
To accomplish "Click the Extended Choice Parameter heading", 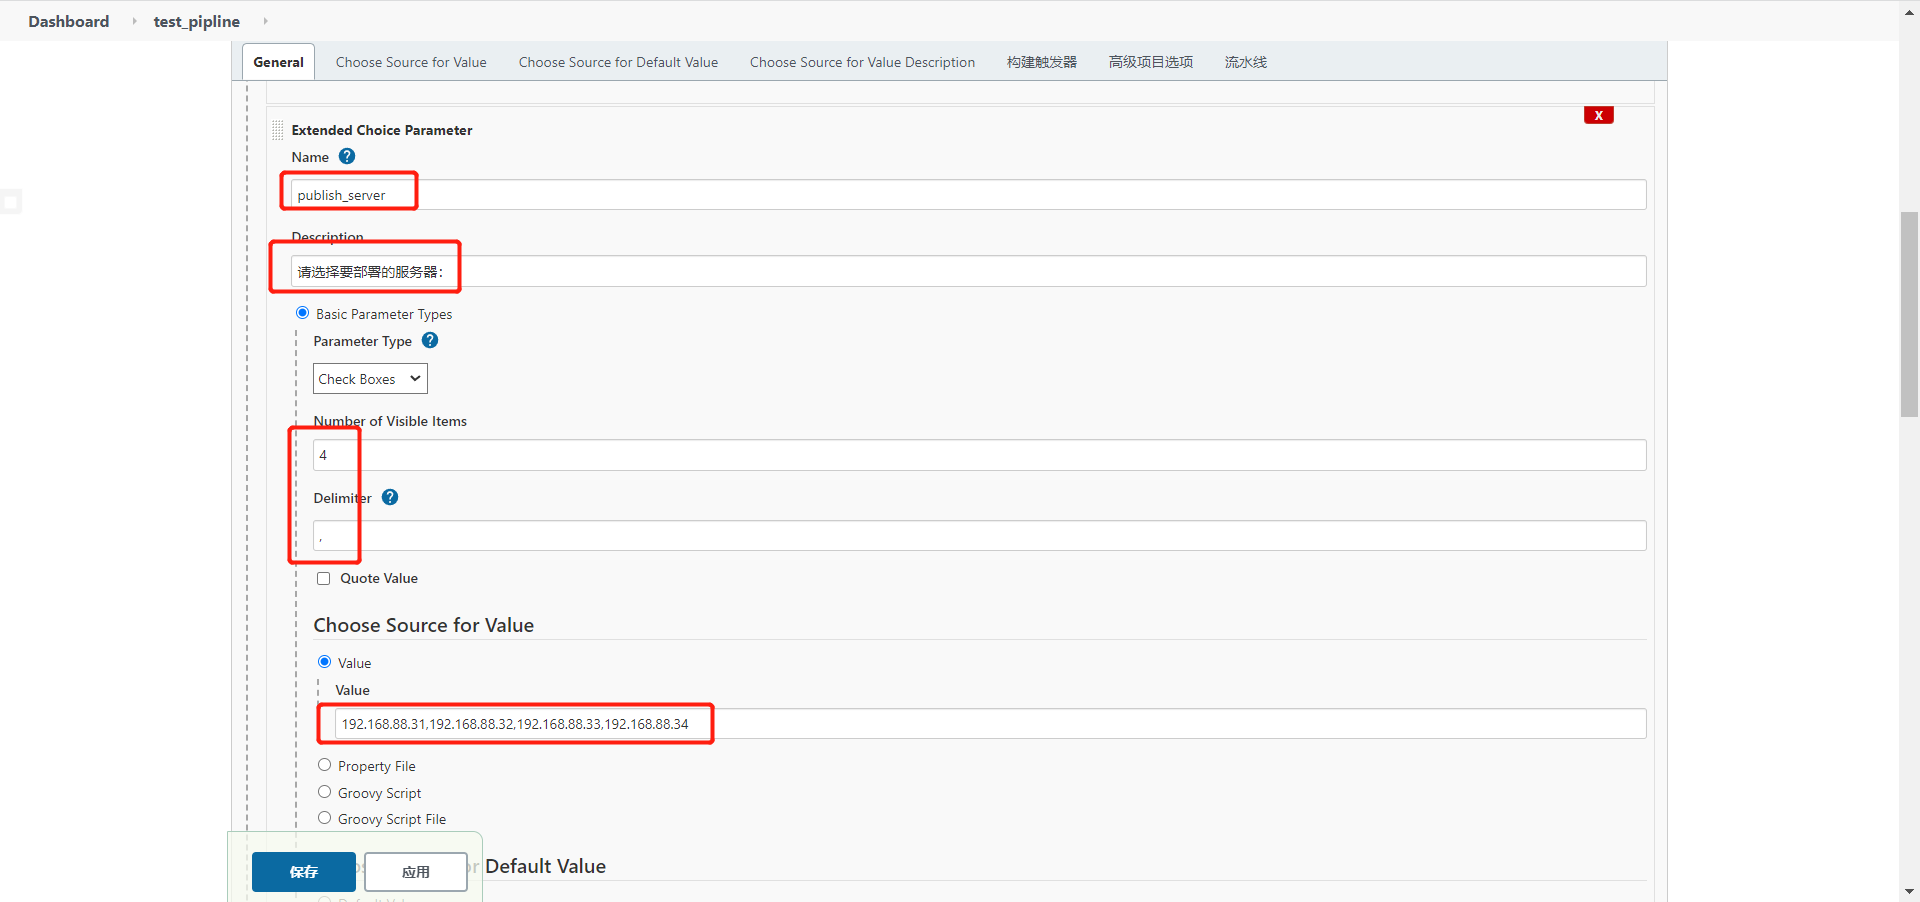I will 382,130.
